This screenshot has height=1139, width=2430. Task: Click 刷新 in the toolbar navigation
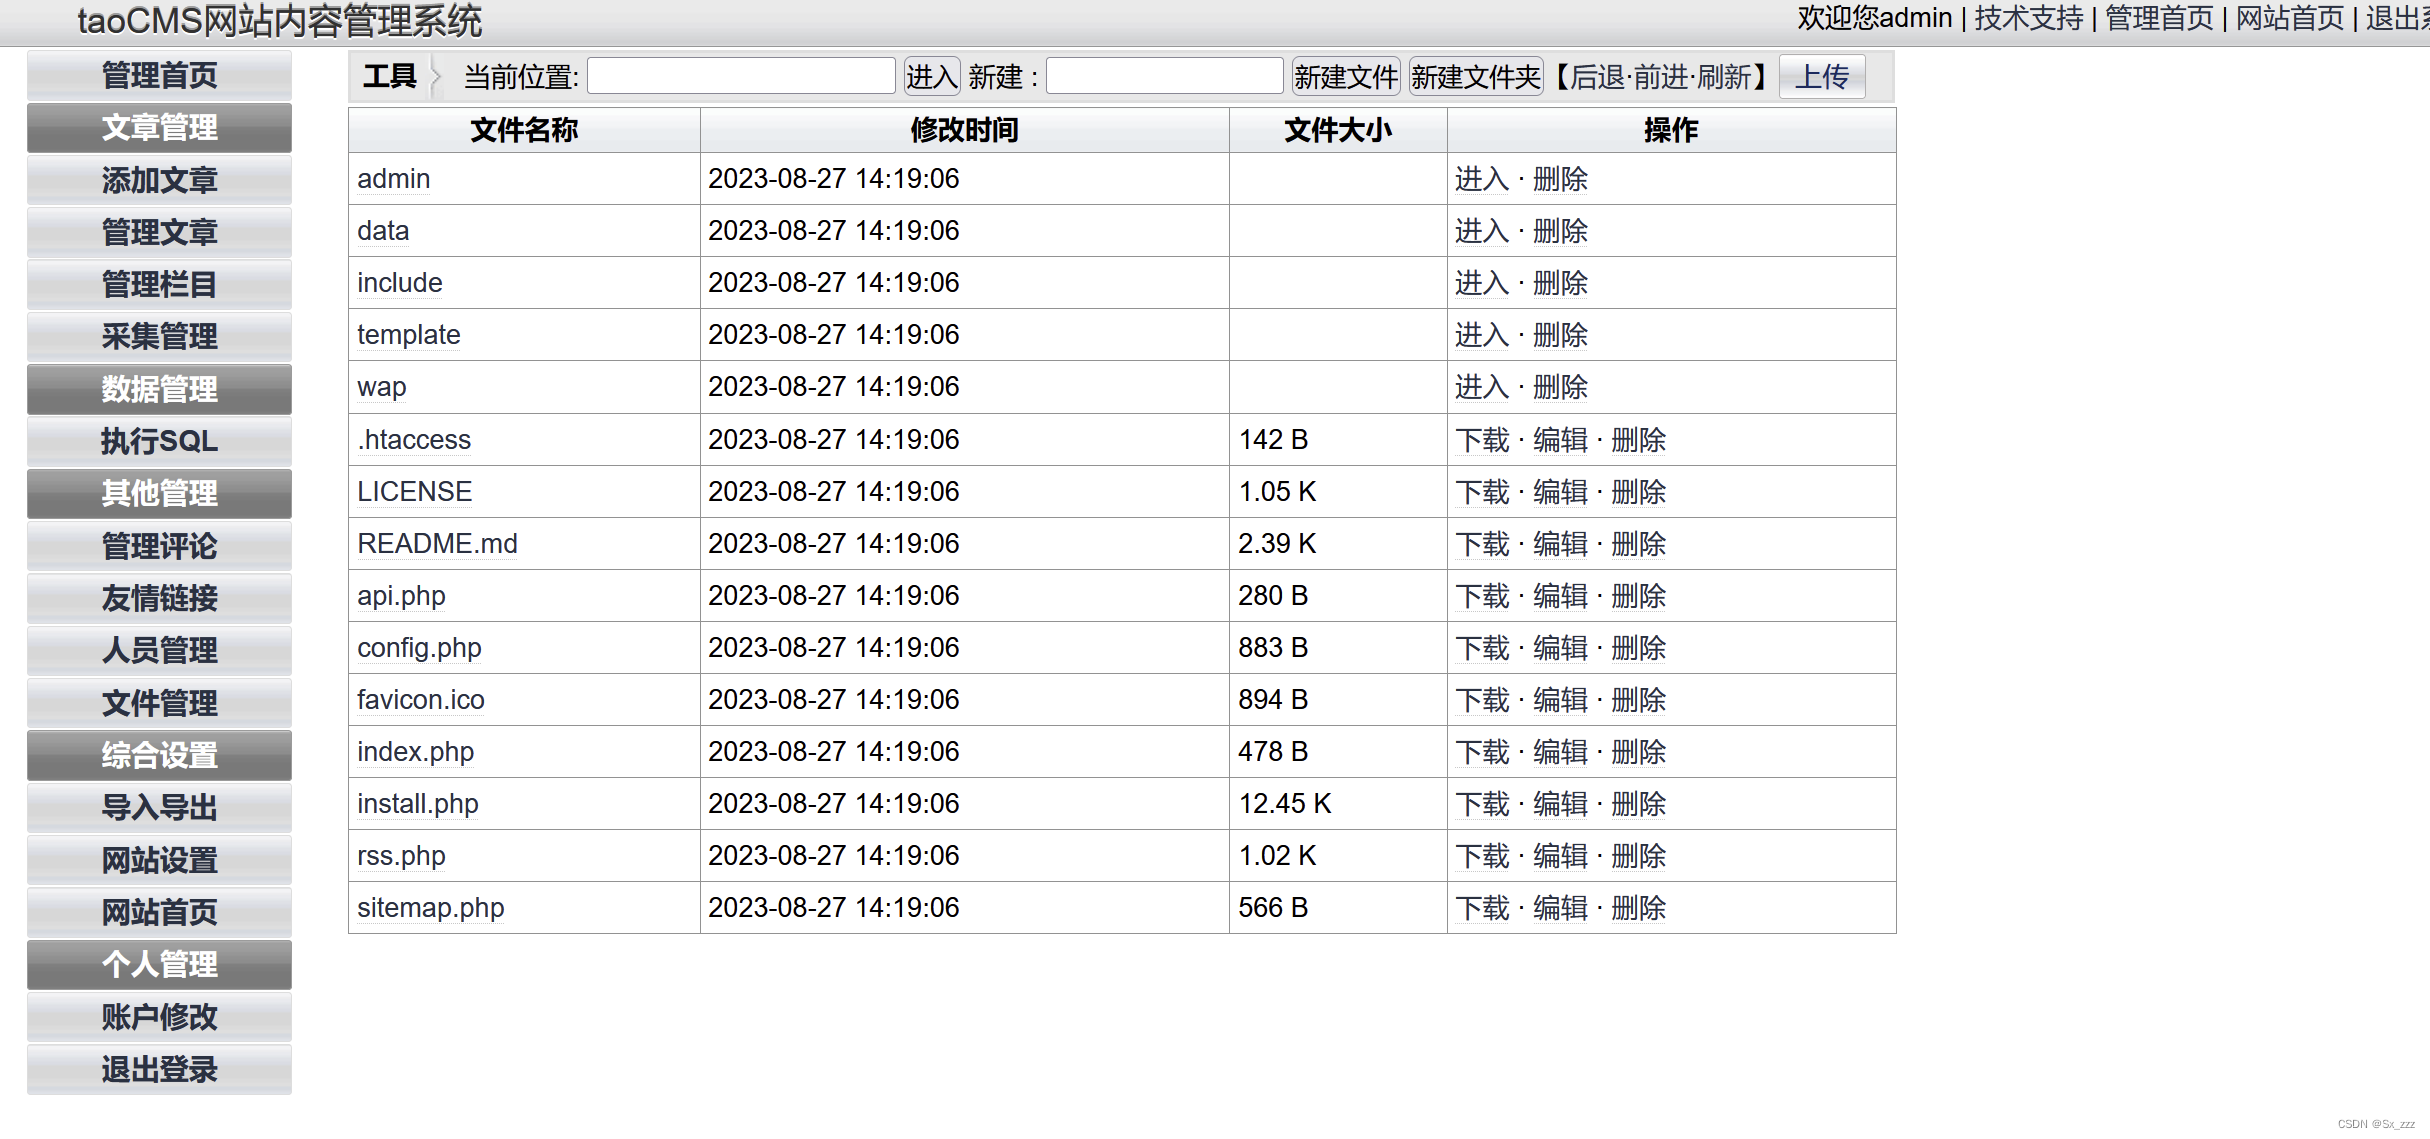[1724, 77]
